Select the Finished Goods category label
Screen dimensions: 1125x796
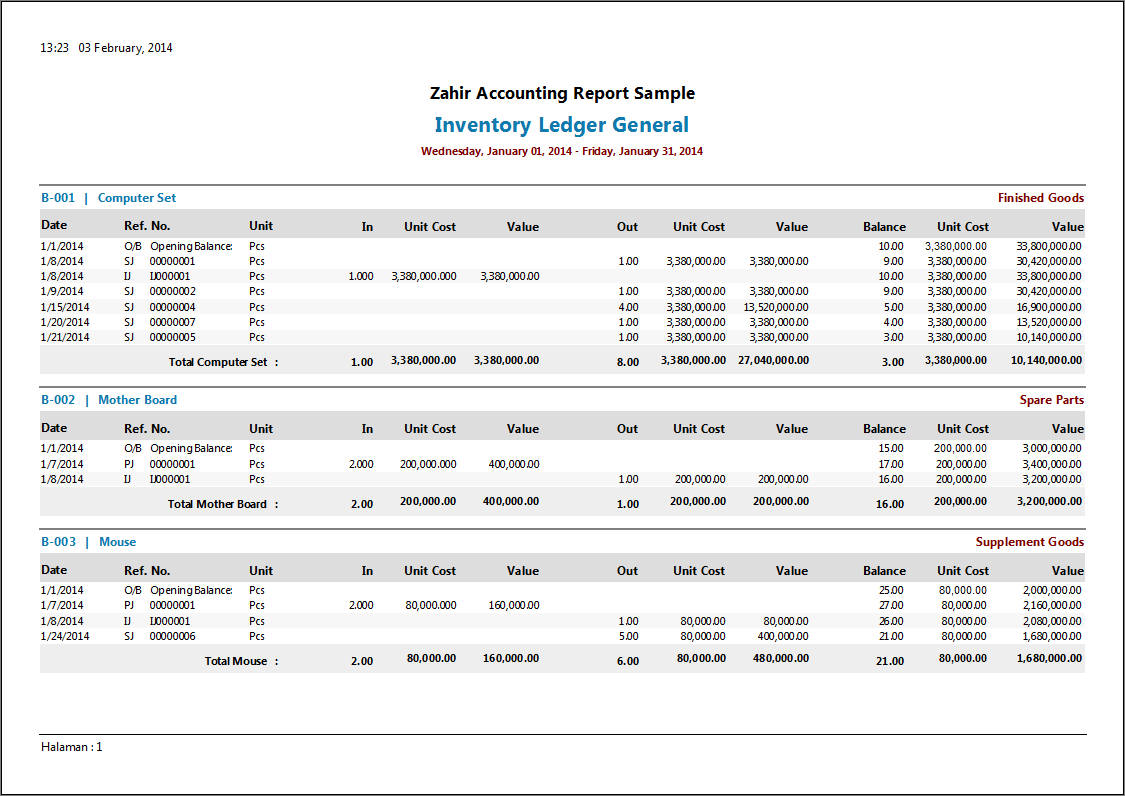pyautogui.click(x=1040, y=197)
